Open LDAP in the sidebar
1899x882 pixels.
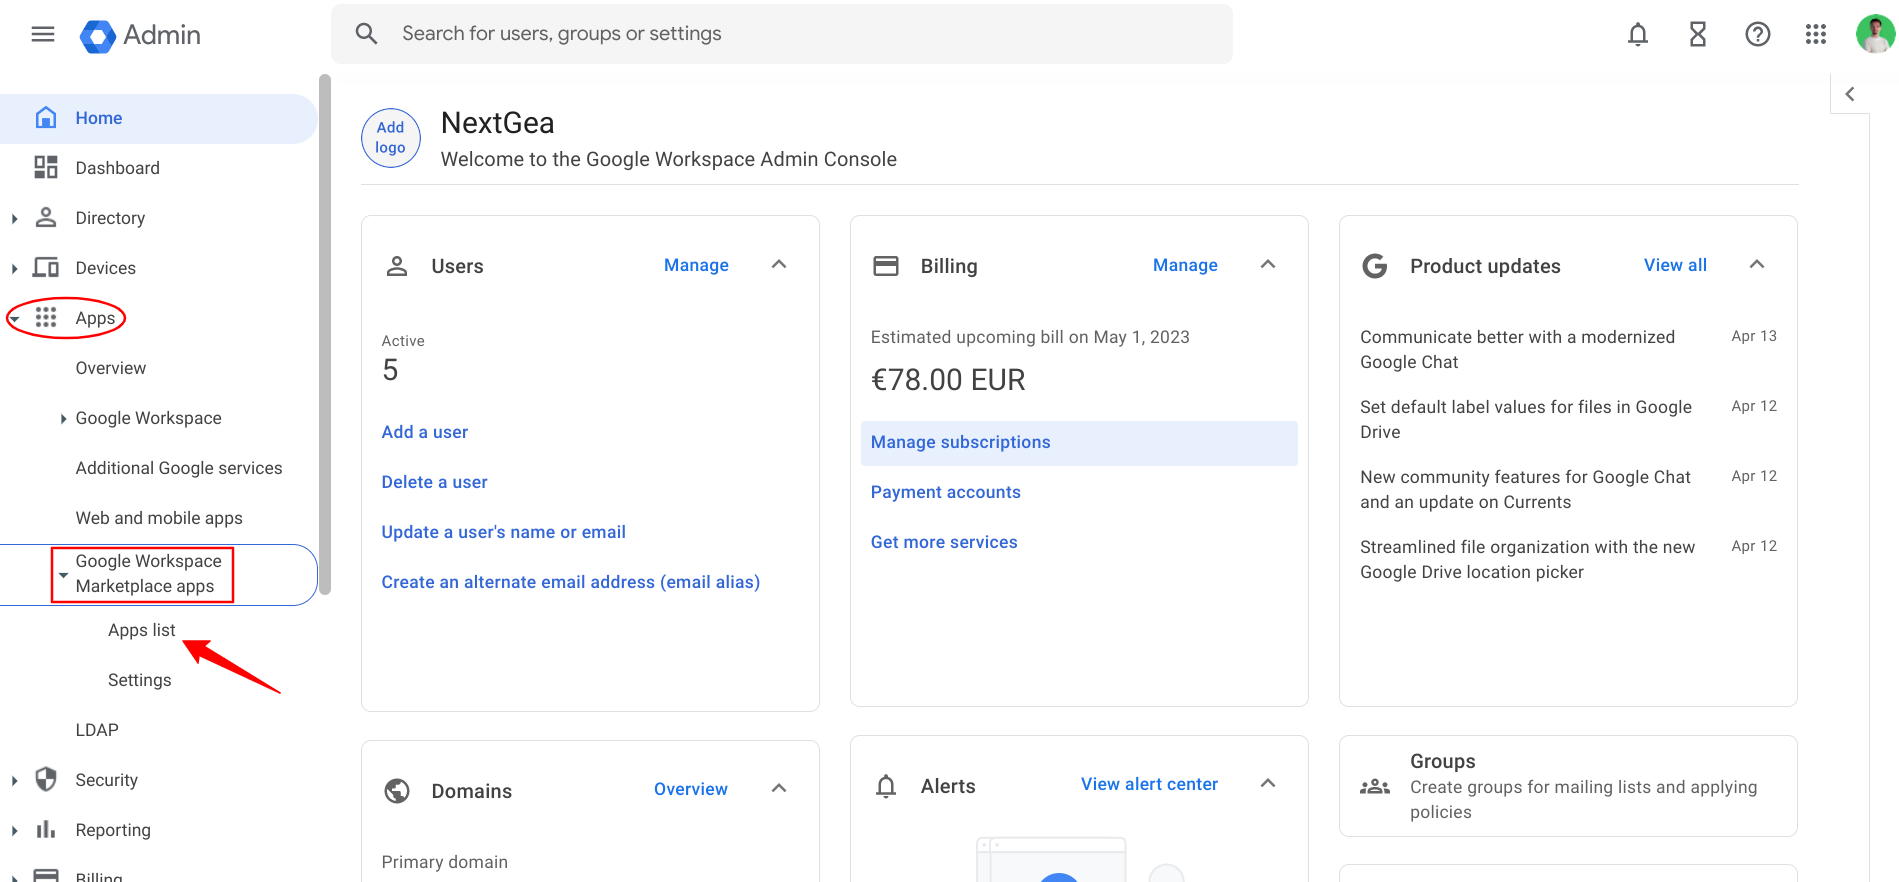click(x=97, y=730)
